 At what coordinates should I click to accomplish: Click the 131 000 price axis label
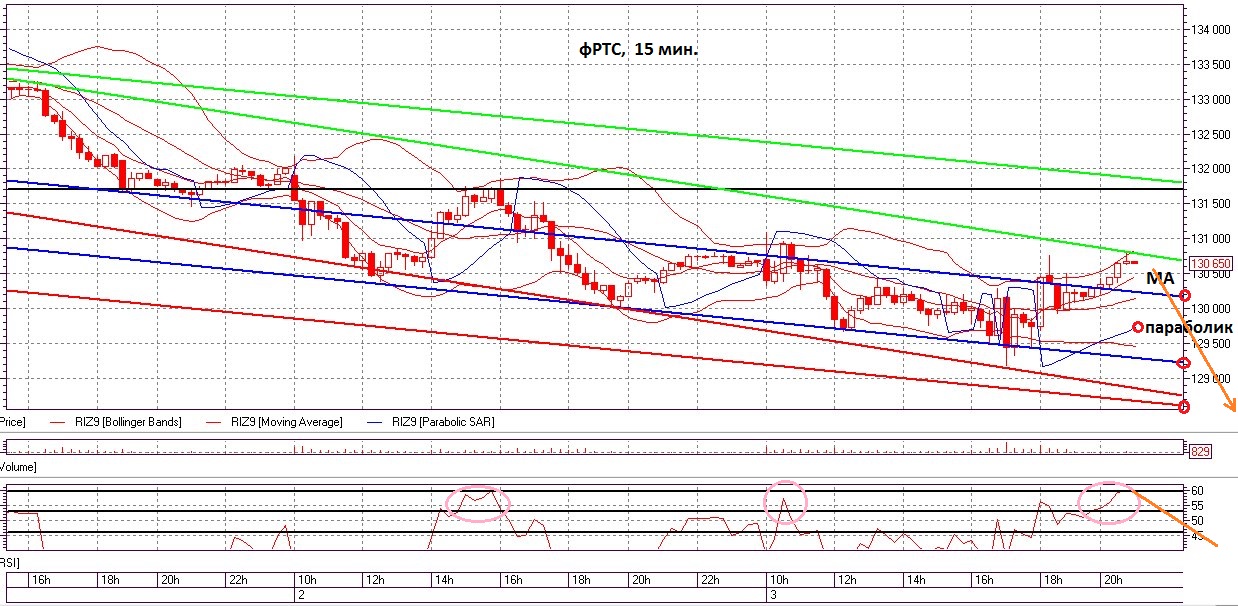(1210, 239)
